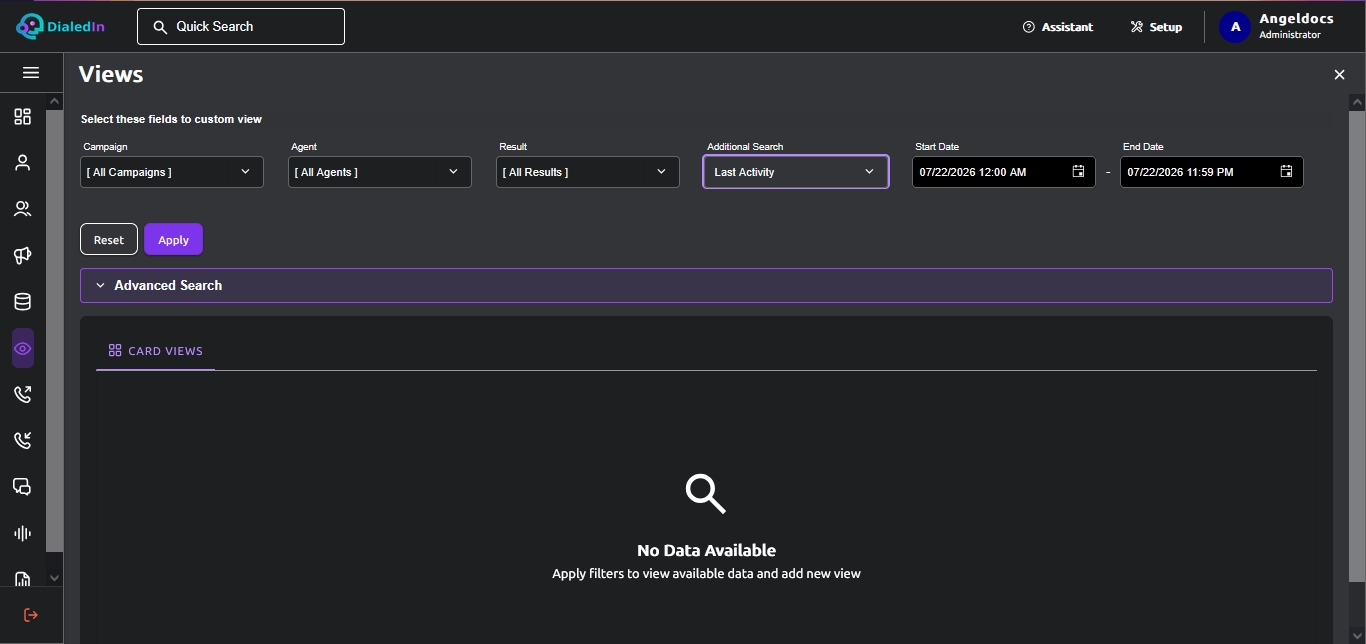Image resolution: width=1366 pixels, height=644 pixels.
Task: Click the "No Data Available" text
Action: 706,550
